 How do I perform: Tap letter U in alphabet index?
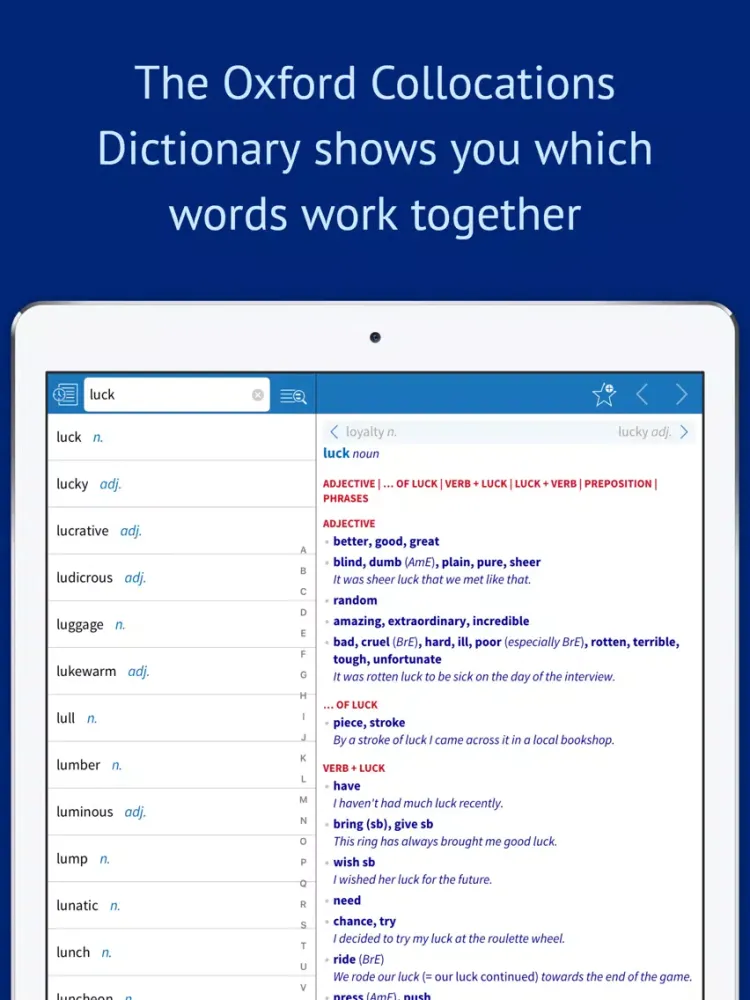click(304, 967)
